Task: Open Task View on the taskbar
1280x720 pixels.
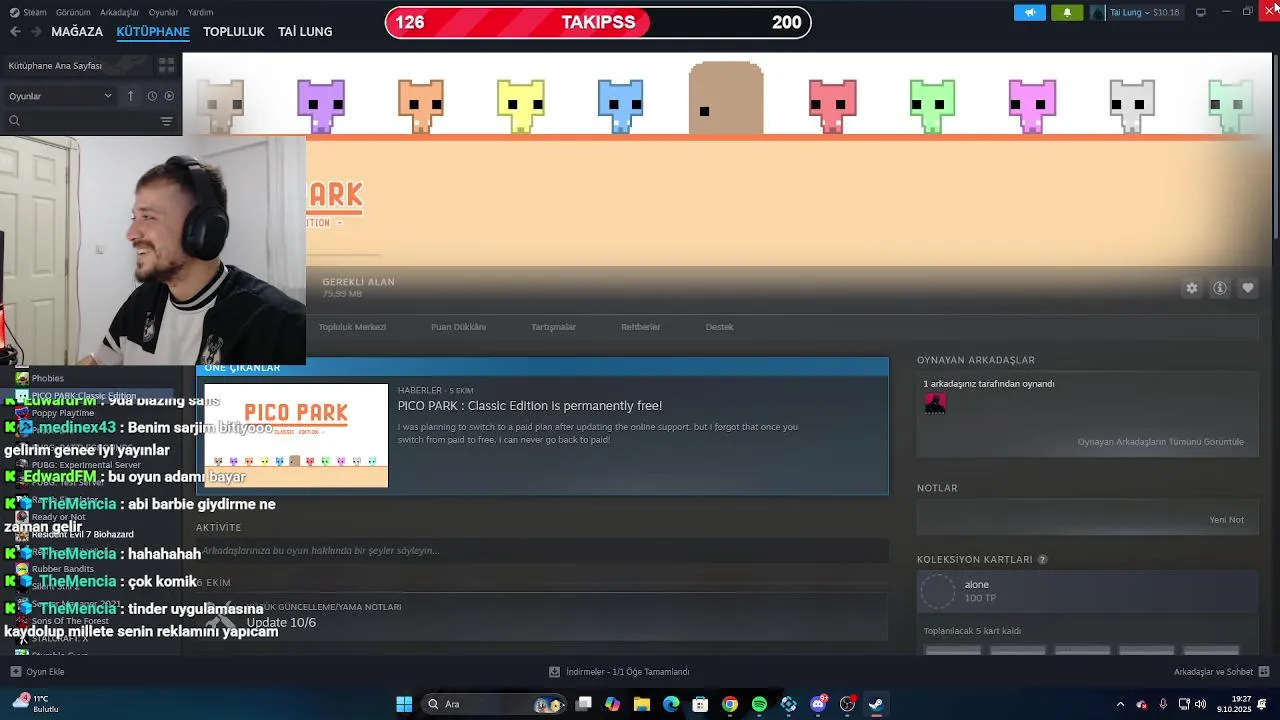Action: pyautogui.click(x=584, y=704)
